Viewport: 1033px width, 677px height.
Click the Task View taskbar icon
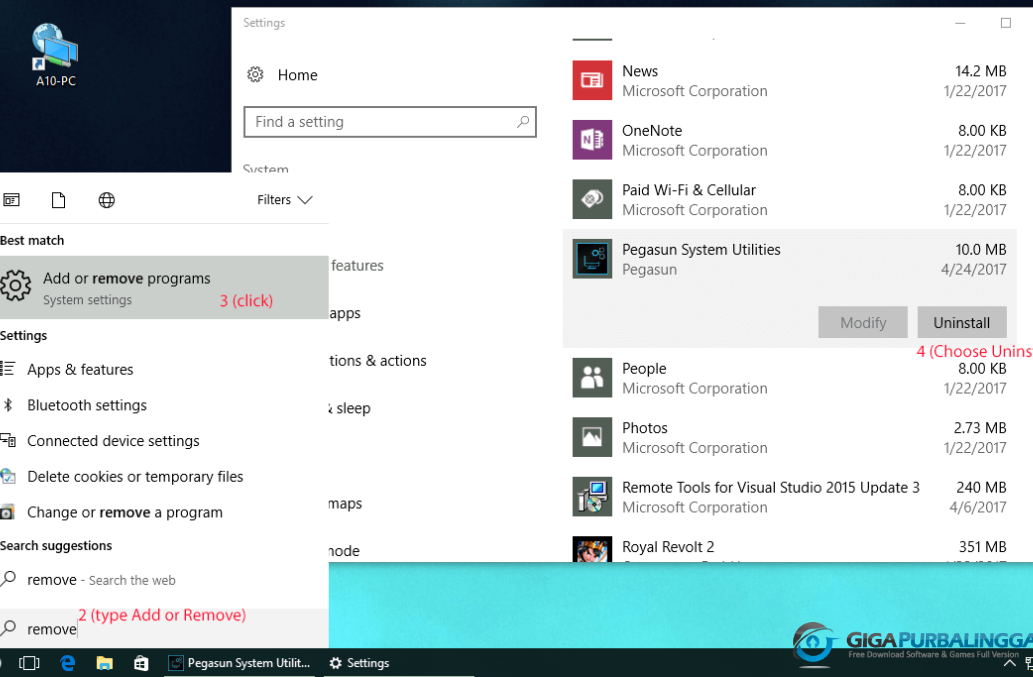pyautogui.click(x=29, y=663)
